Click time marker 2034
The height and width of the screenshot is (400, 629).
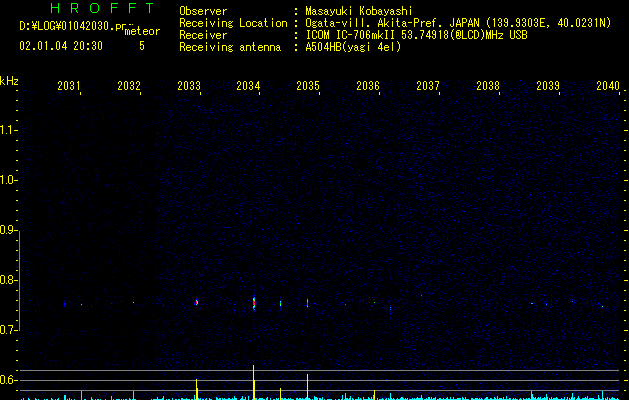click(x=248, y=86)
